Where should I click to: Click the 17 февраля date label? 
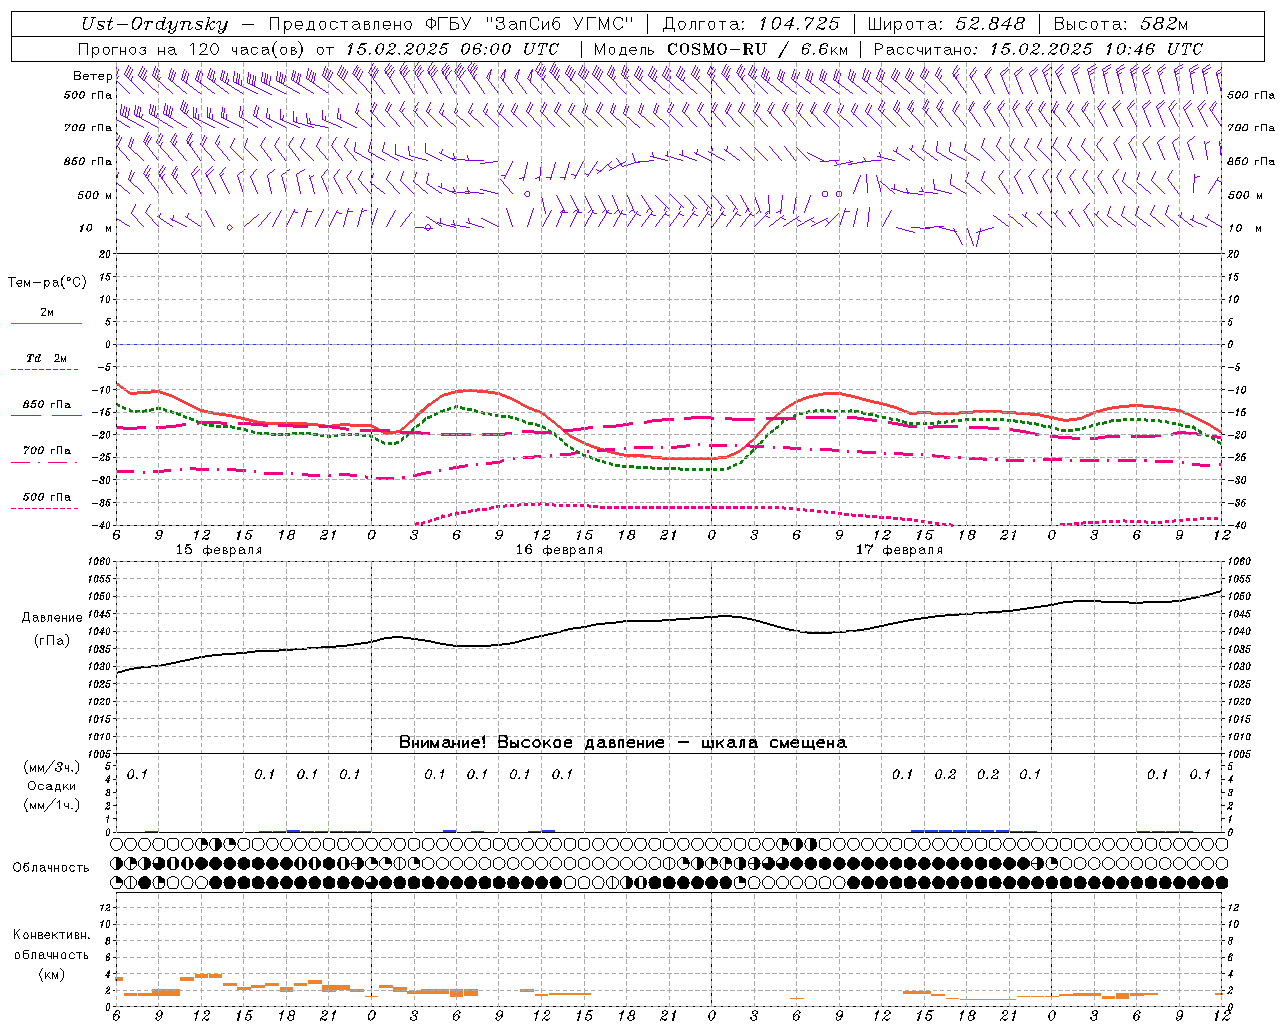pyautogui.click(x=899, y=550)
